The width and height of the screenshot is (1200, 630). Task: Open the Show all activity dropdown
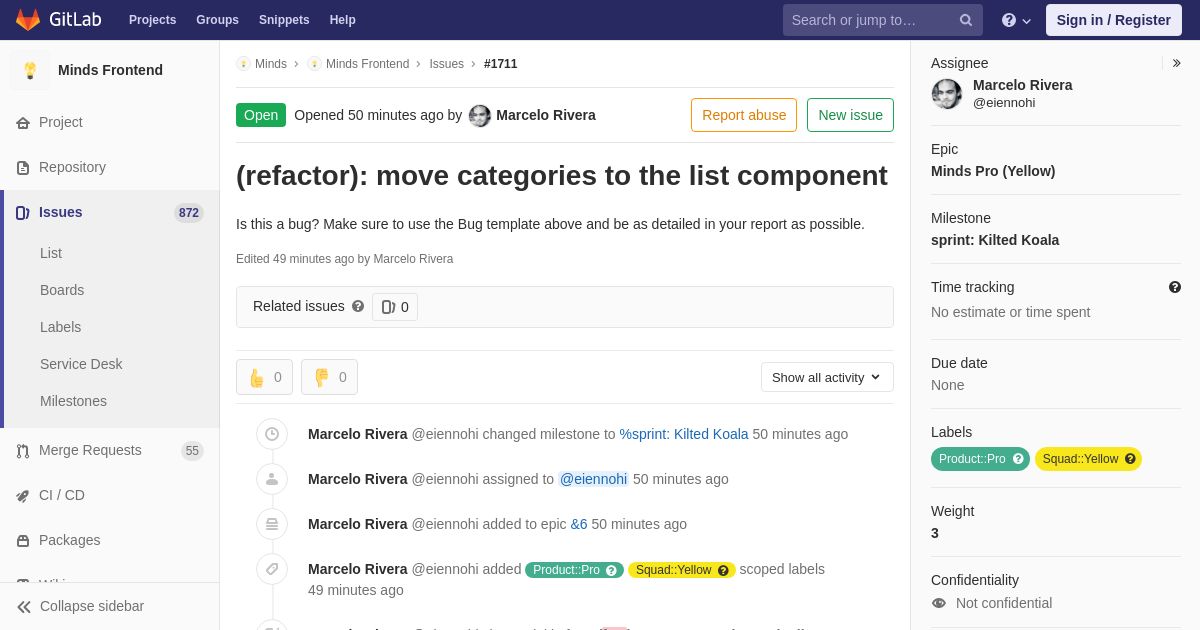coord(827,377)
